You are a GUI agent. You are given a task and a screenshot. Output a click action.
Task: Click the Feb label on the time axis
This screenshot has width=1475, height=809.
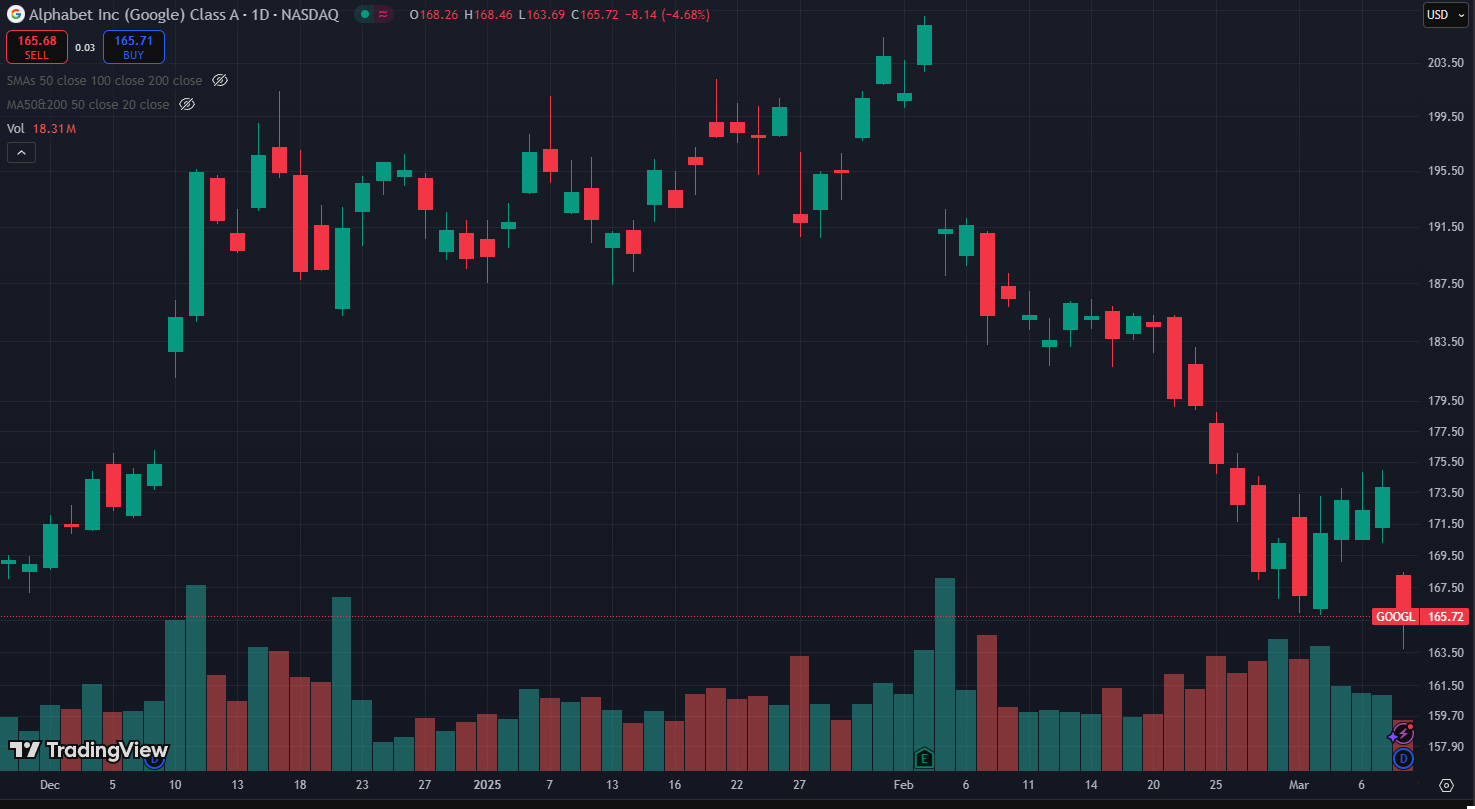click(x=903, y=785)
